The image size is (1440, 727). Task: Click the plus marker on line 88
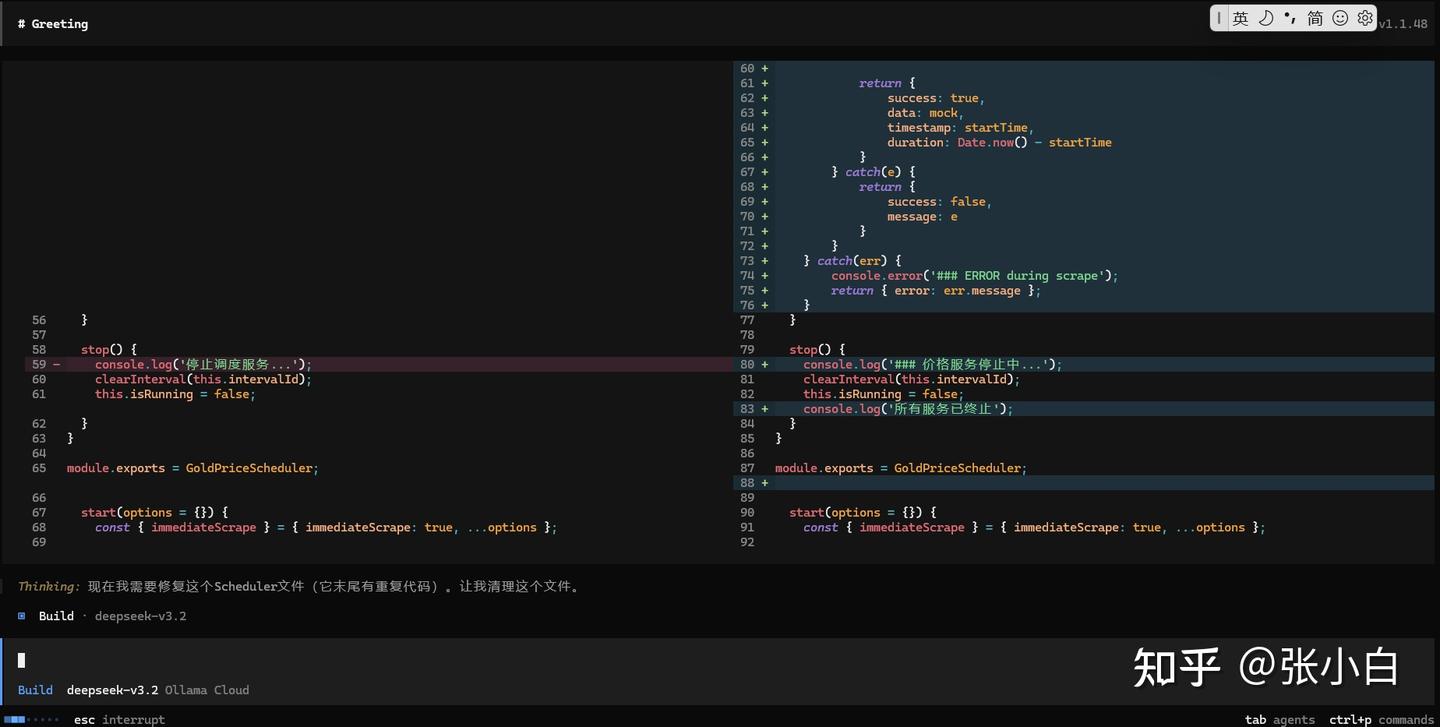(x=765, y=483)
